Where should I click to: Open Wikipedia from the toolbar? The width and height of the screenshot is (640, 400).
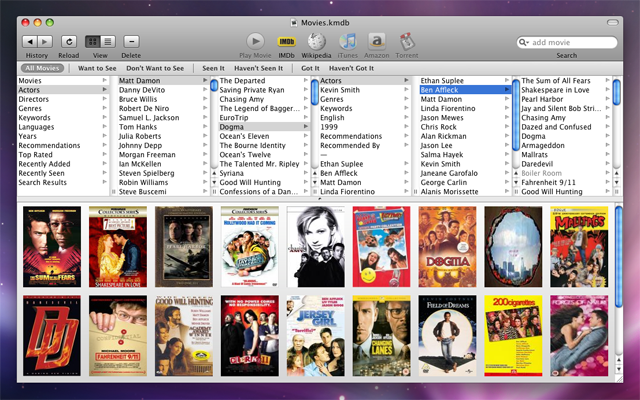point(318,41)
